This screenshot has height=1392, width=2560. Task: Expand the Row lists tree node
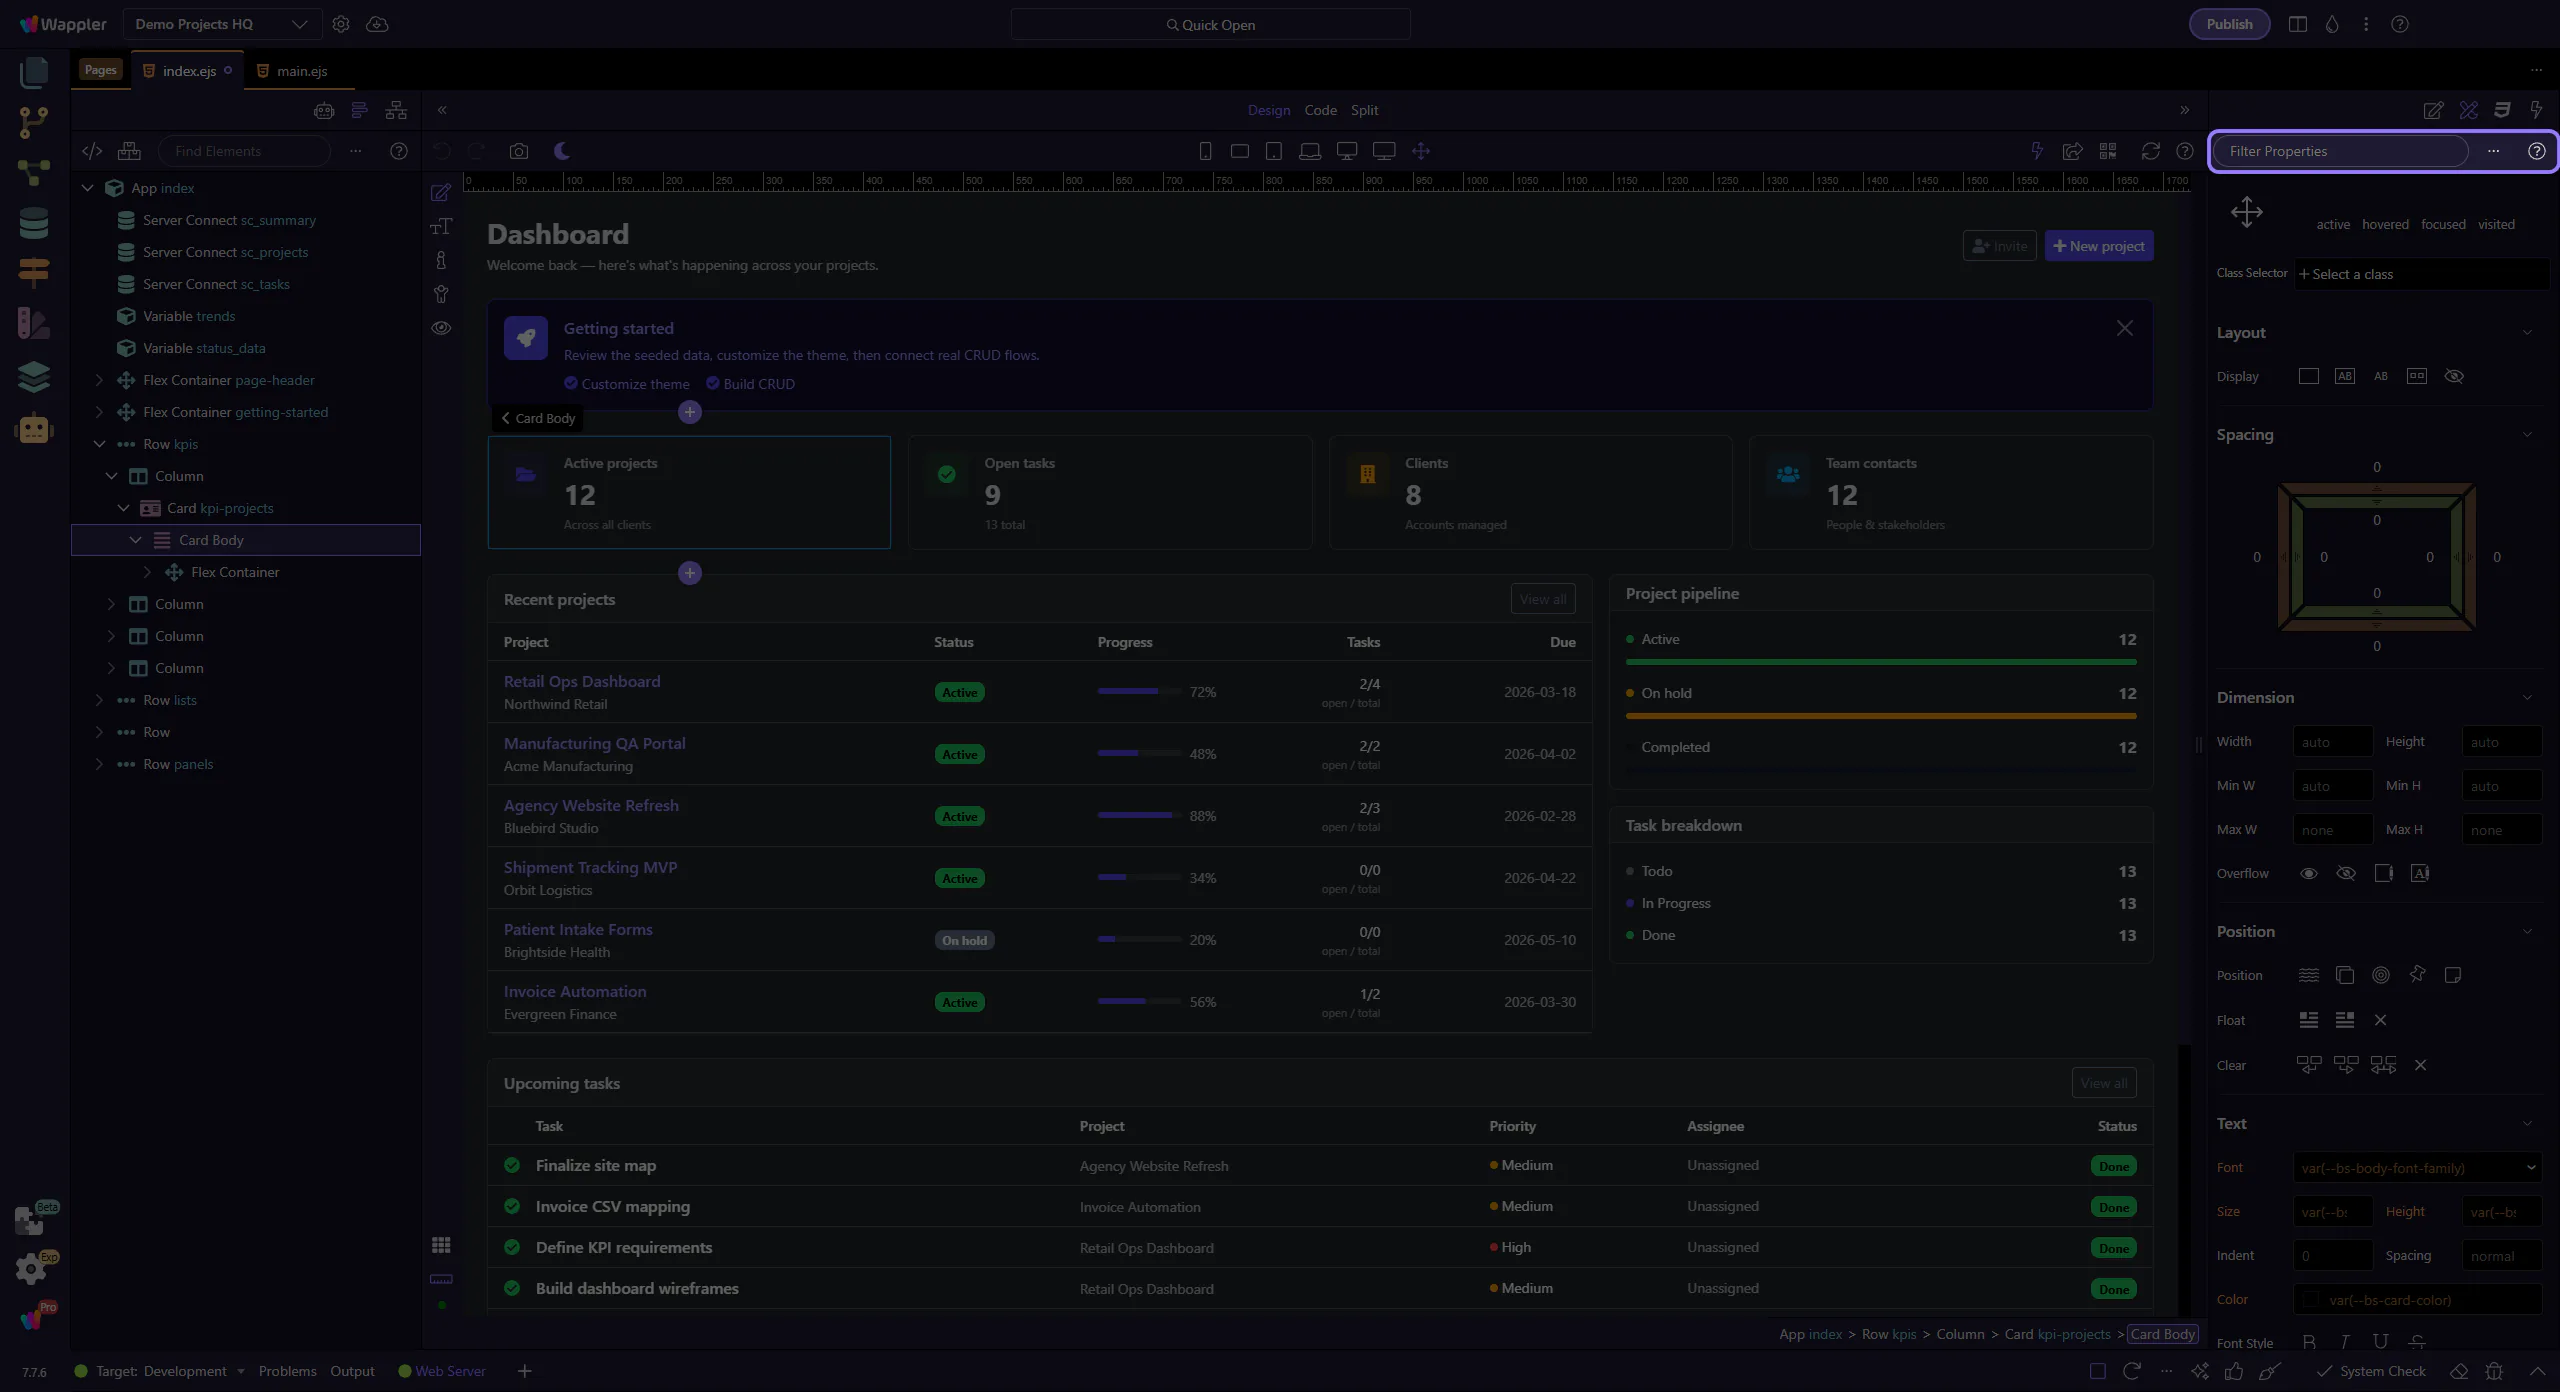[99, 700]
